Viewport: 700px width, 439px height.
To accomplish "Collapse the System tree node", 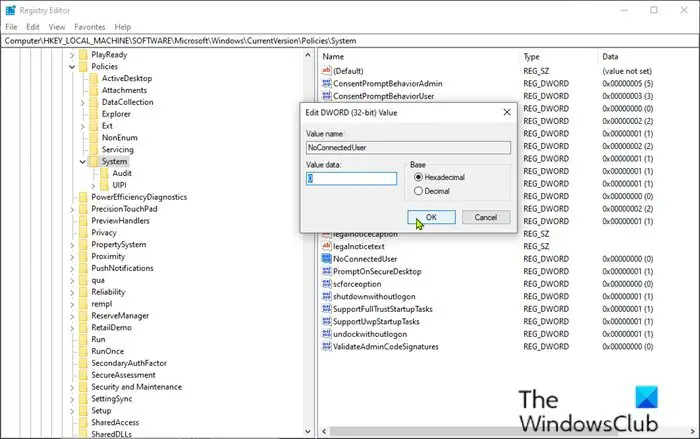I will pos(83,162).
